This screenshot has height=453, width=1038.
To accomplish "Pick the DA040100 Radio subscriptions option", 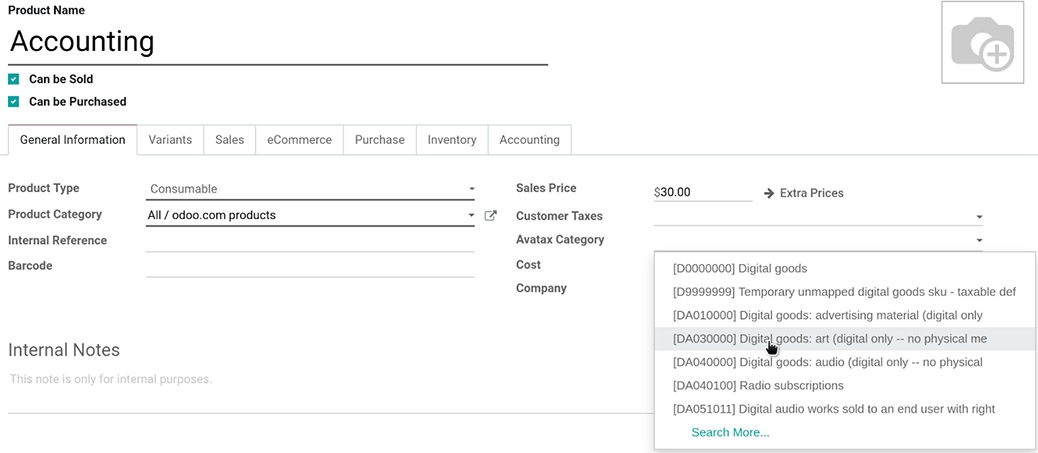I will tap(758, 385).
